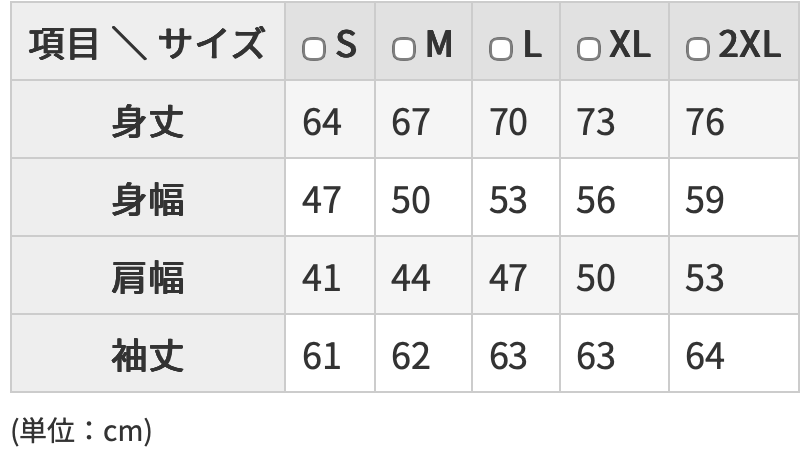810x458 pixels.
Task: Click the 身丈 value 70 for L
Action: pos(508,122)
